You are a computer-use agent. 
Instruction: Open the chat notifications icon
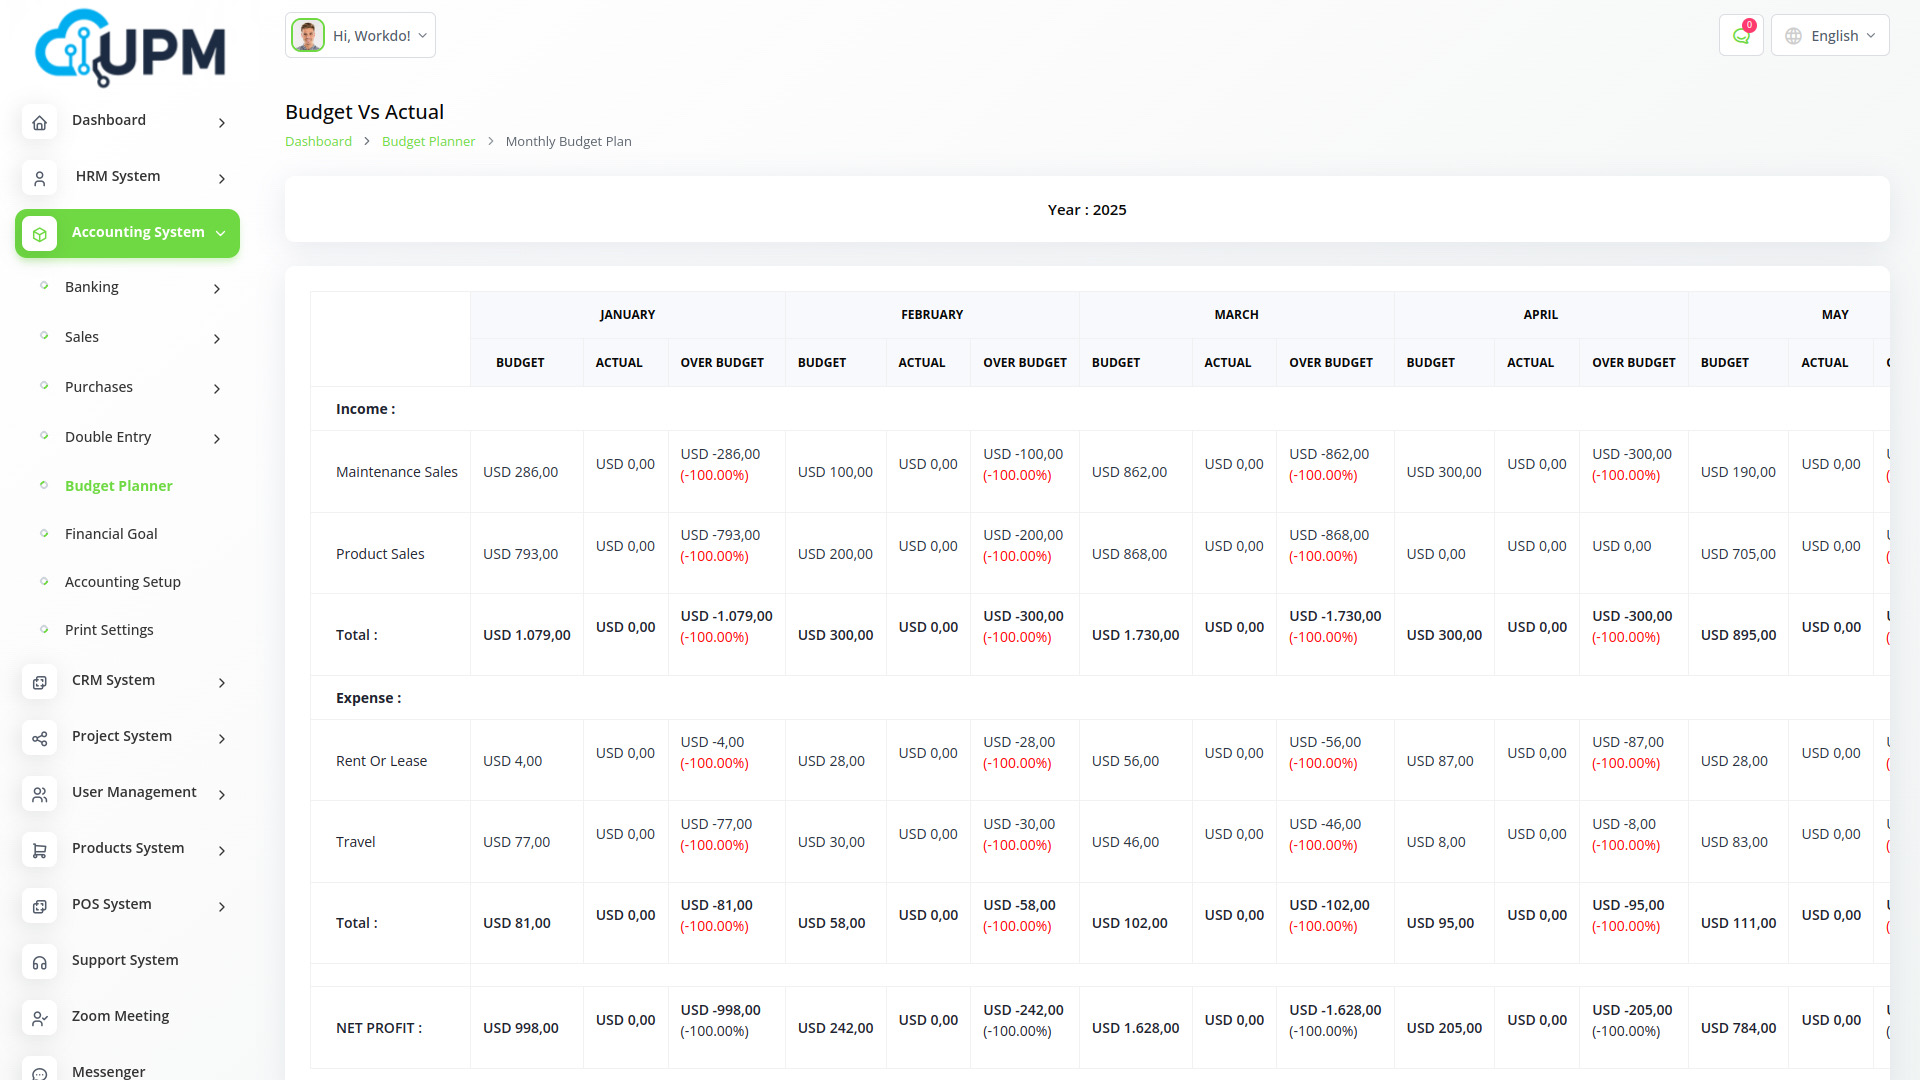click(1741, 36)
